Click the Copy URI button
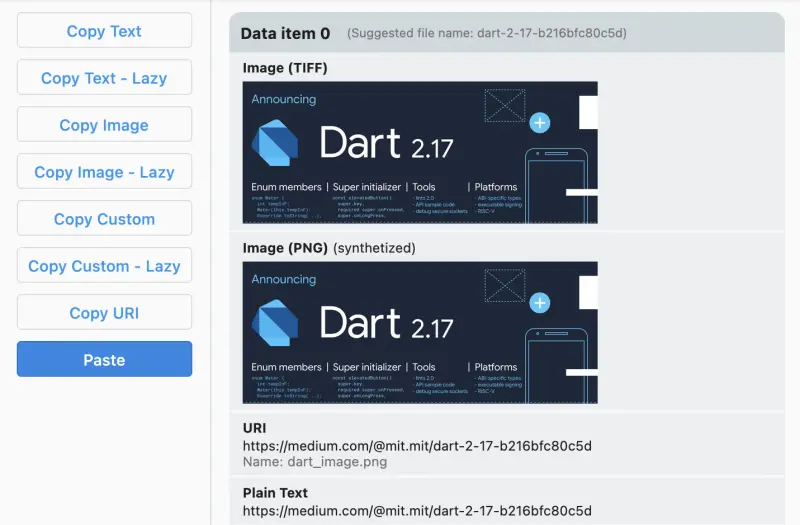Viewport: 800px width, 525px height. 104,312
